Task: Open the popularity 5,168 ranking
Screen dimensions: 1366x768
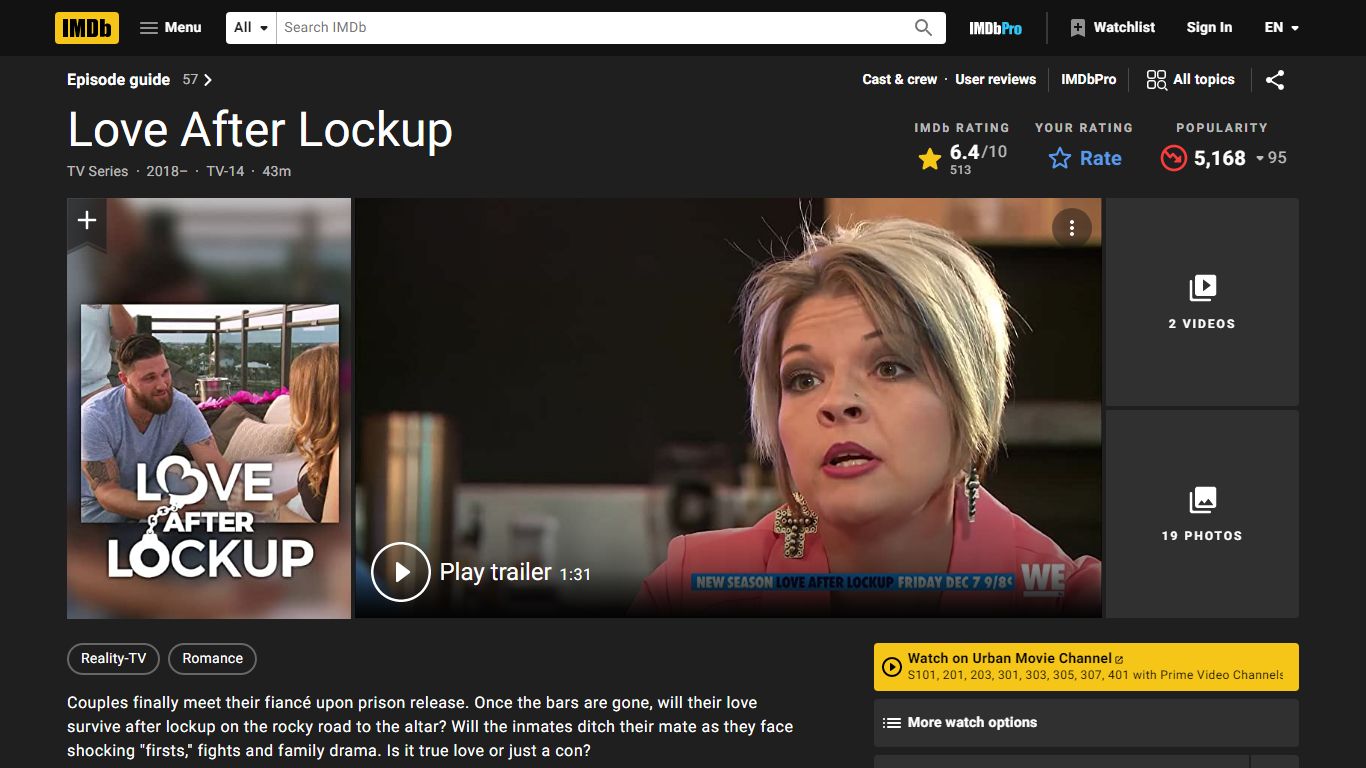Action: click(1223, 158)
